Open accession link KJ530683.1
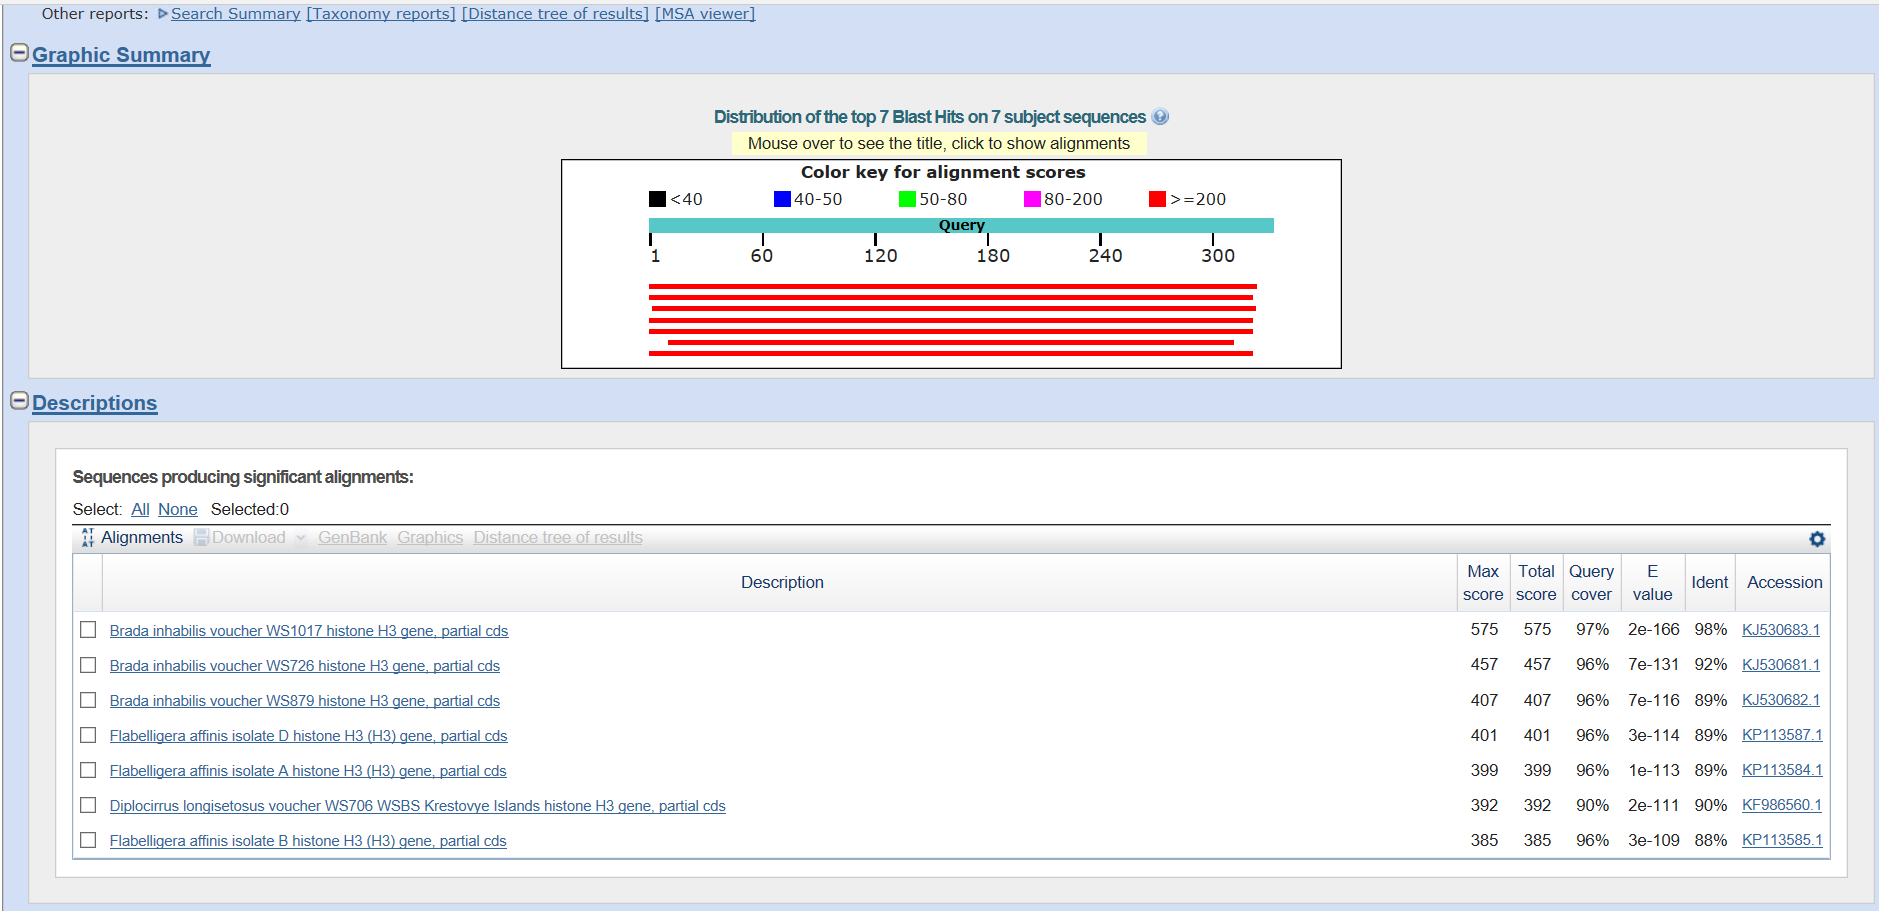This screenshot has height=911, width=1879. (x=1780, y=630)
